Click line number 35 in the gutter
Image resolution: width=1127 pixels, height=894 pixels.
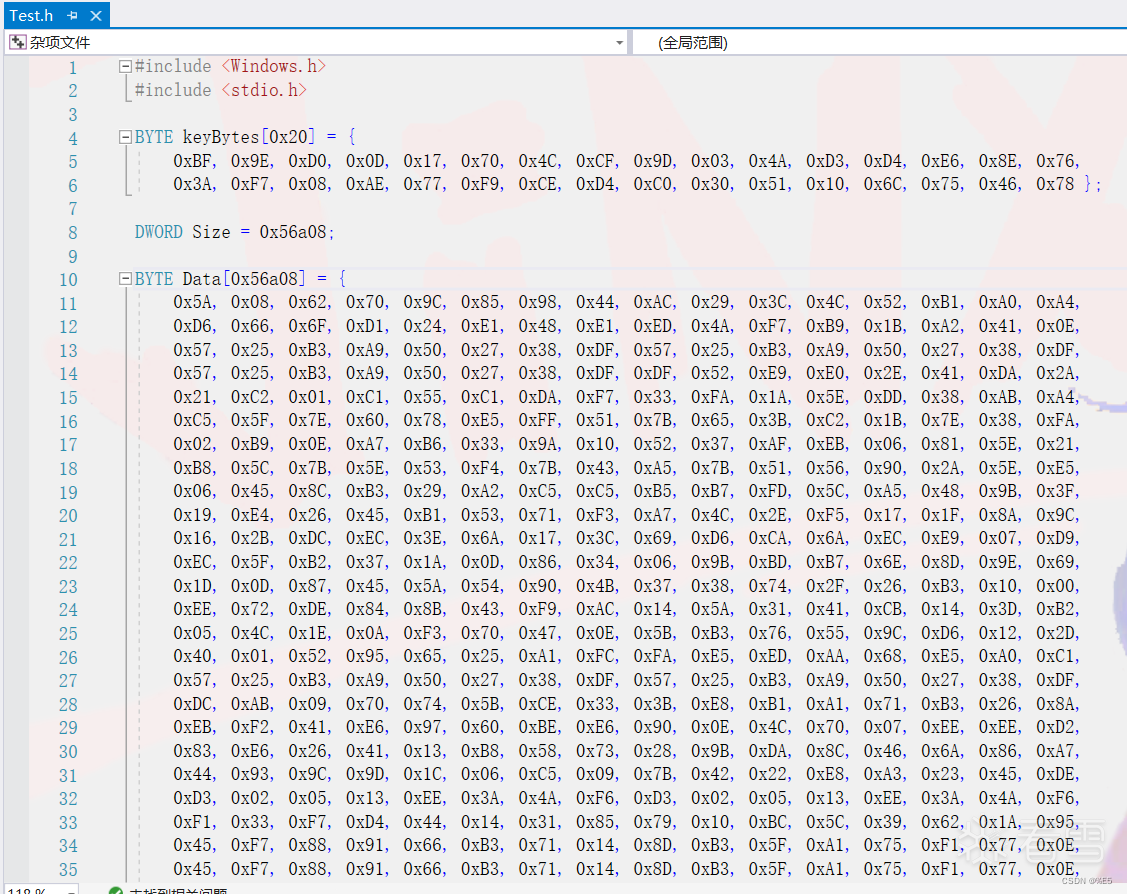tap(68, 870)
